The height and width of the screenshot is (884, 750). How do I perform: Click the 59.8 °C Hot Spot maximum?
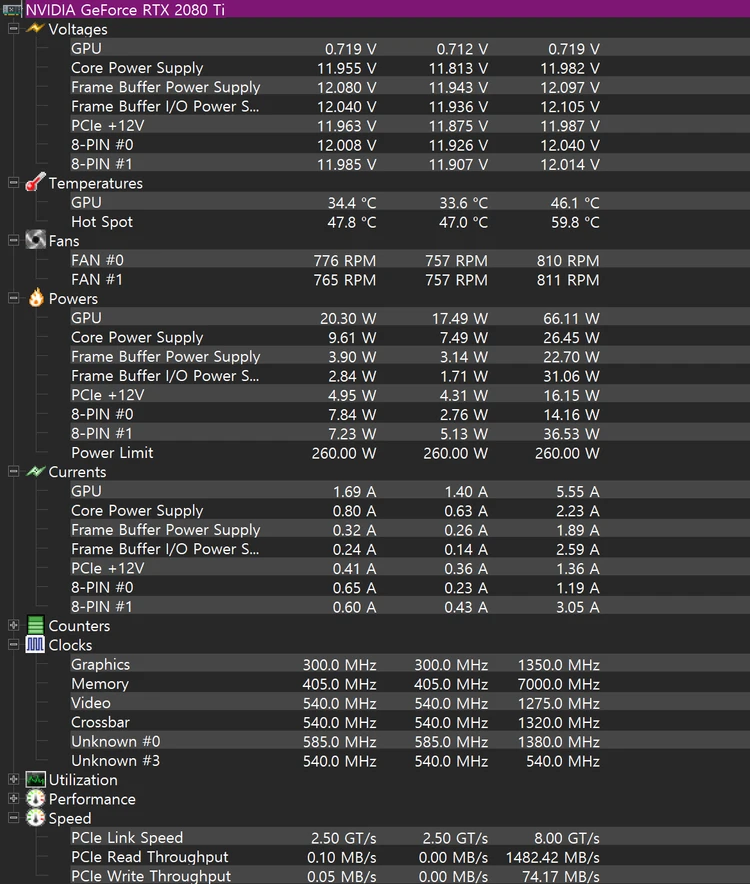pyautogui.click(x=575, y=222)
